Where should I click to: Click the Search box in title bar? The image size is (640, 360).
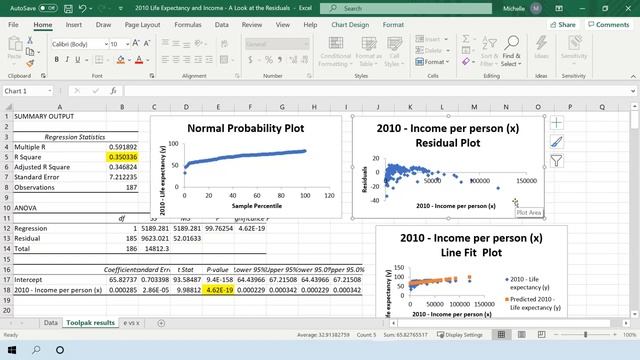click(406, 8)
